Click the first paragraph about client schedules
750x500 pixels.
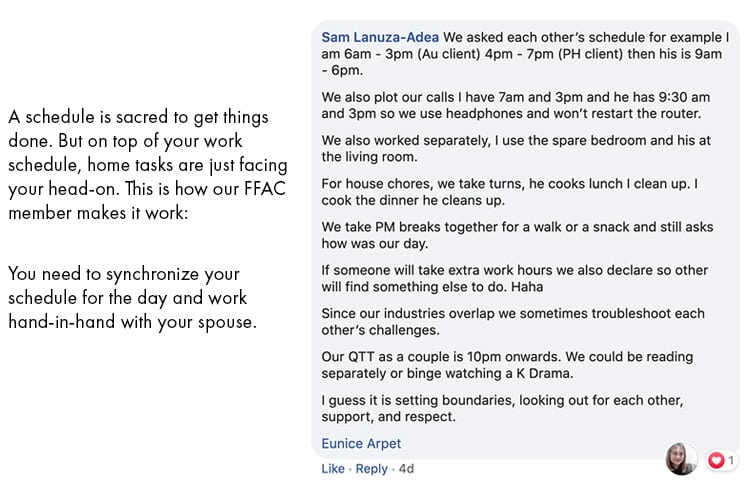[525, 54]
